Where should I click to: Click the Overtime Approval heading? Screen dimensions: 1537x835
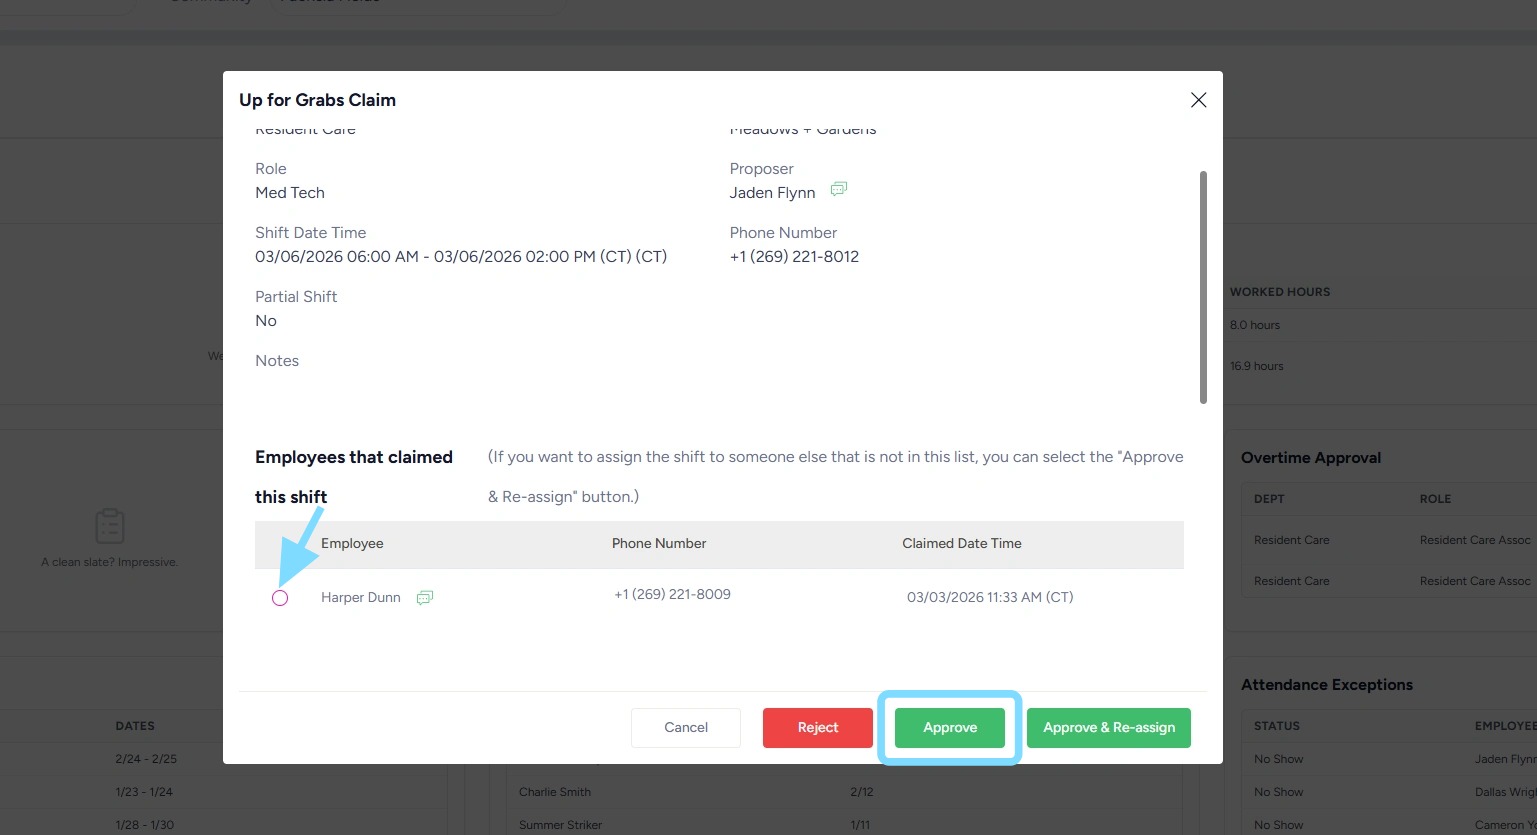[1310, 458]
